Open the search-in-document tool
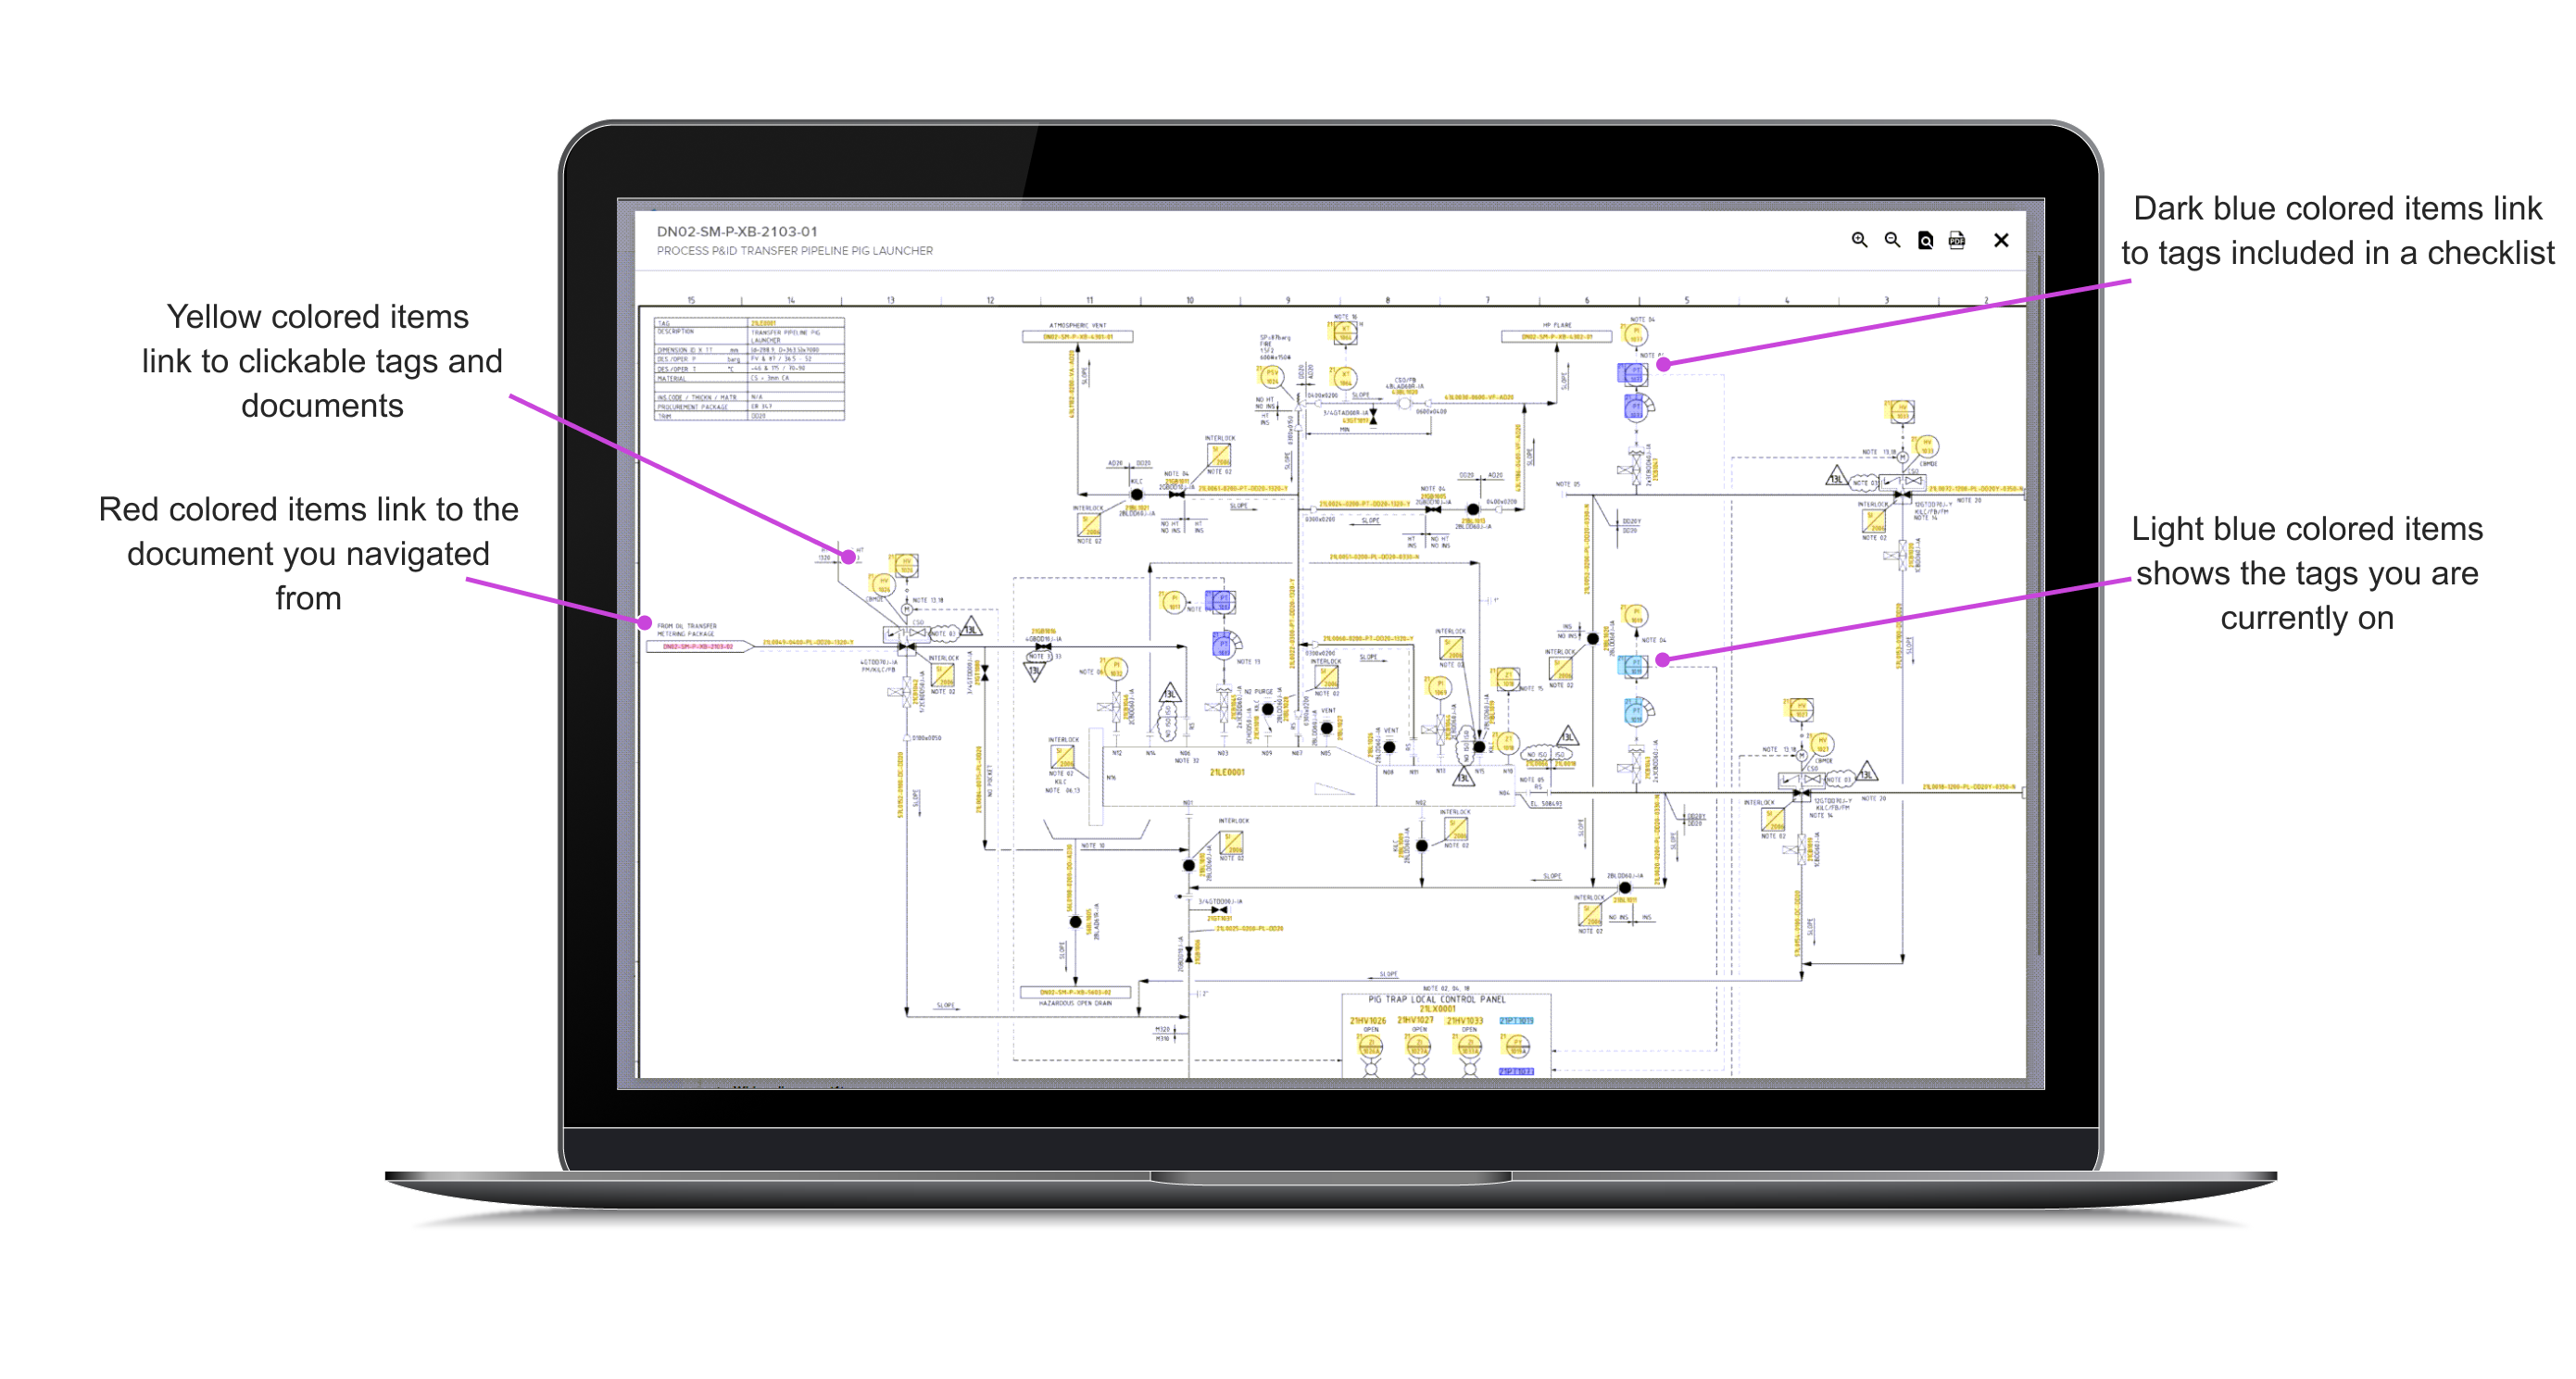This screenshot has width=2576, height=1379. click(x=1925, y=240)
